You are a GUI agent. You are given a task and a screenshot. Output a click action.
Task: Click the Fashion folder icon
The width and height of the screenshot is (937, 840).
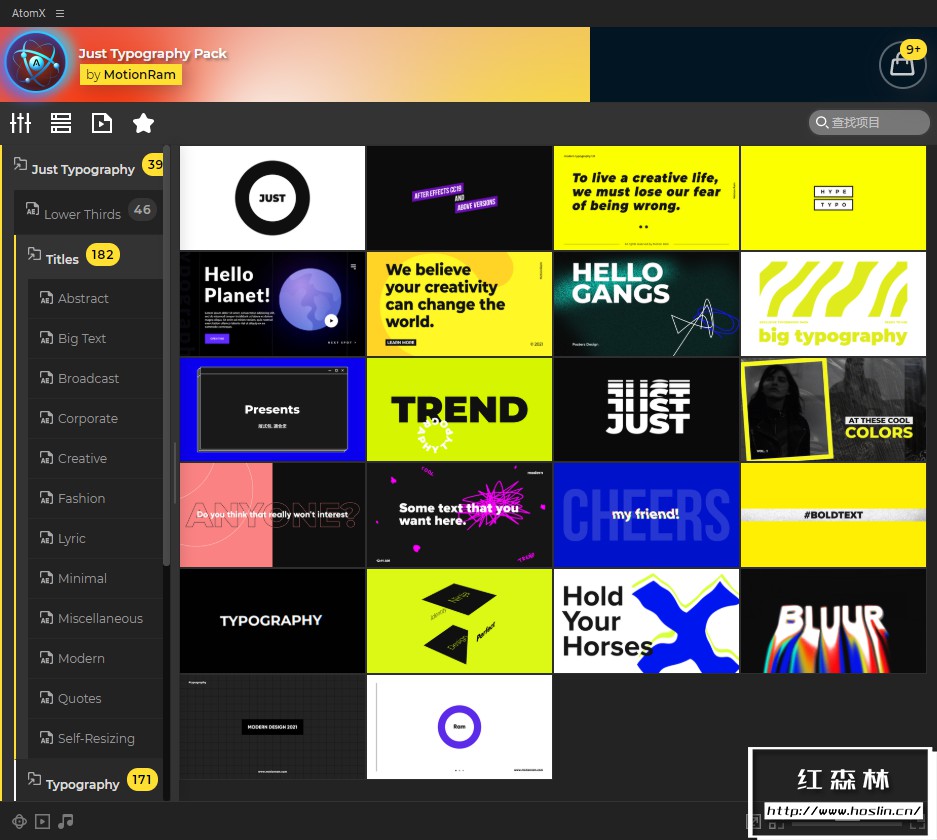[x=46, y=498]
